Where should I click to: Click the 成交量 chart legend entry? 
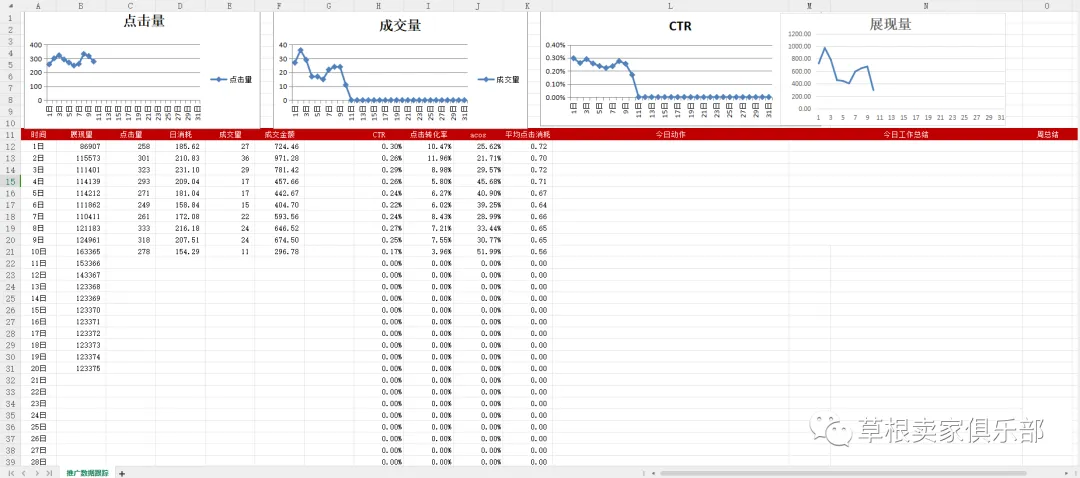pyautogui.click(x=499, y=79)
